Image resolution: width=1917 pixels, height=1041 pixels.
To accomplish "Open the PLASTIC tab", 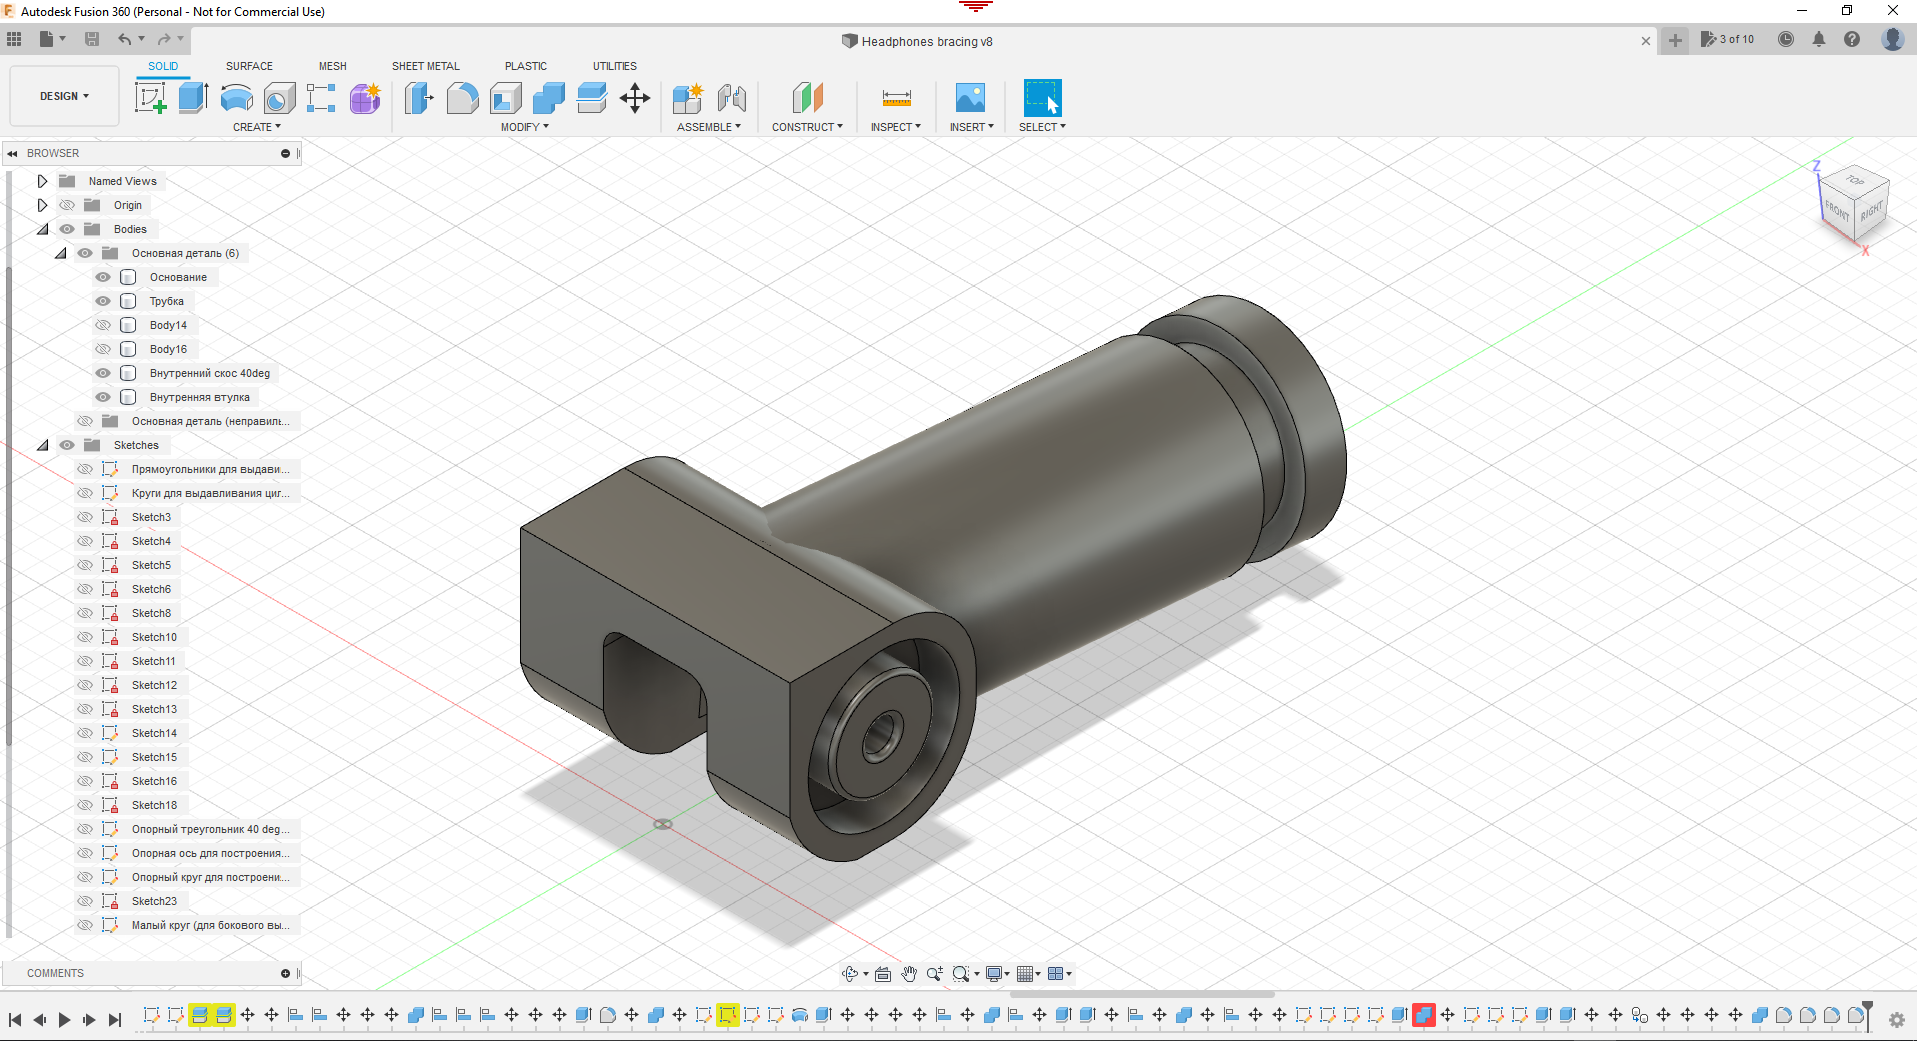I will (526, 66).
